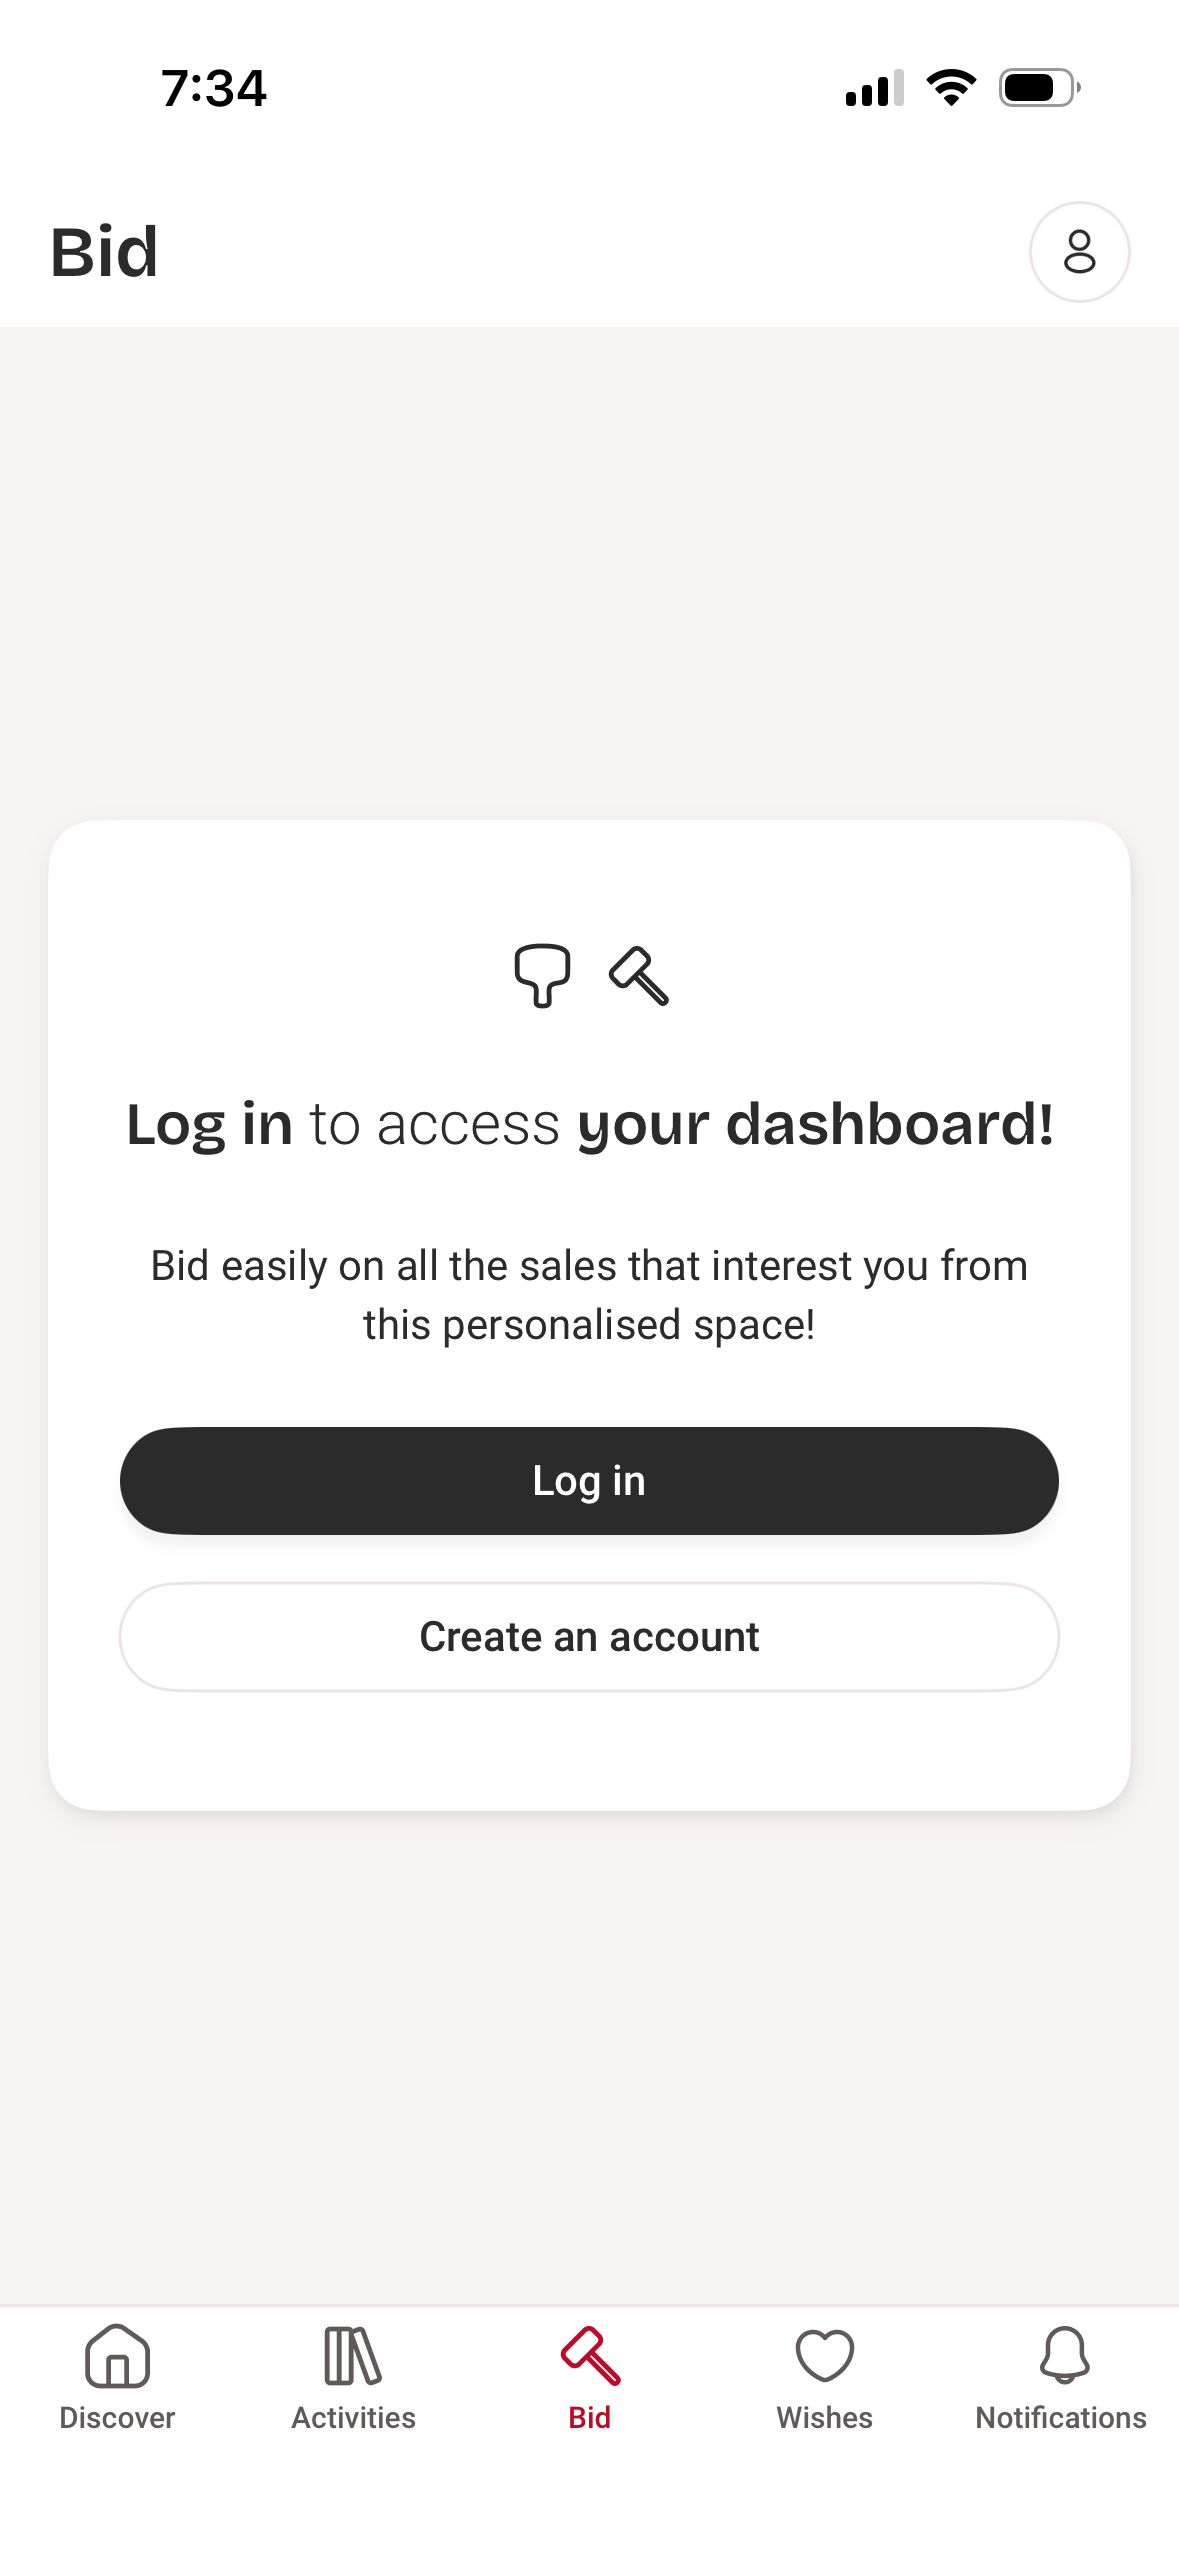Switch to the Wishes tab
Screen dimensions: 1179x2556
(824, 2417)
